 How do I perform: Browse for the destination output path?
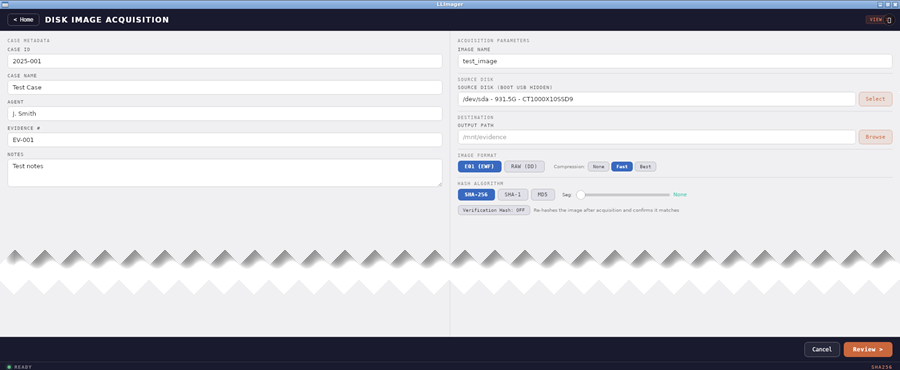pos(875,137)
